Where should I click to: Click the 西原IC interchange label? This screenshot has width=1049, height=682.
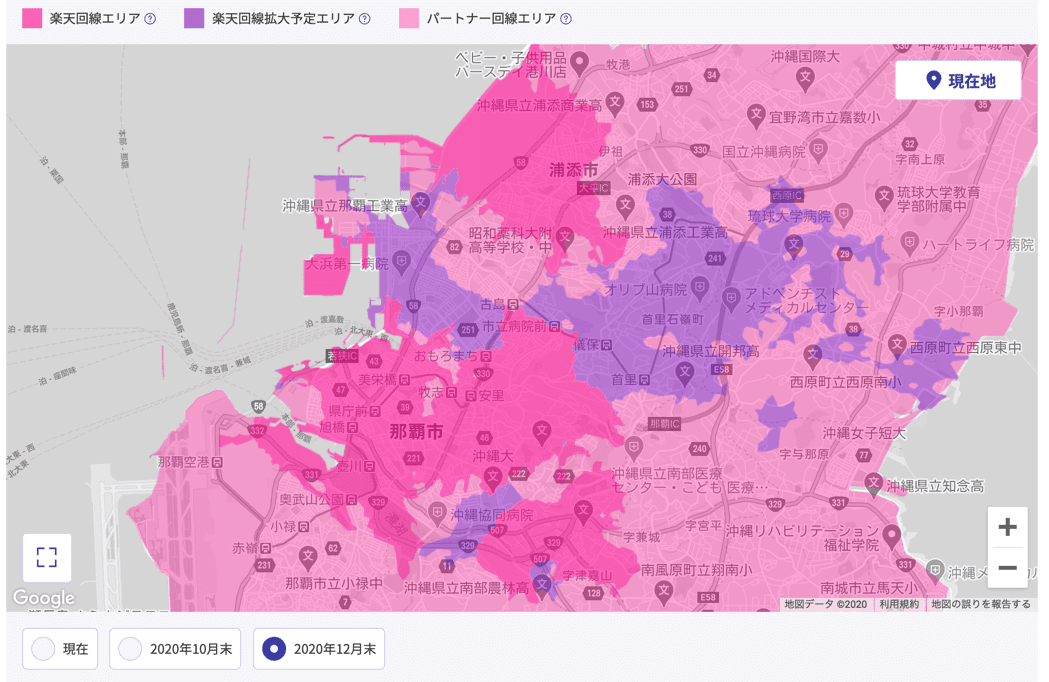(x=787, y=195)
